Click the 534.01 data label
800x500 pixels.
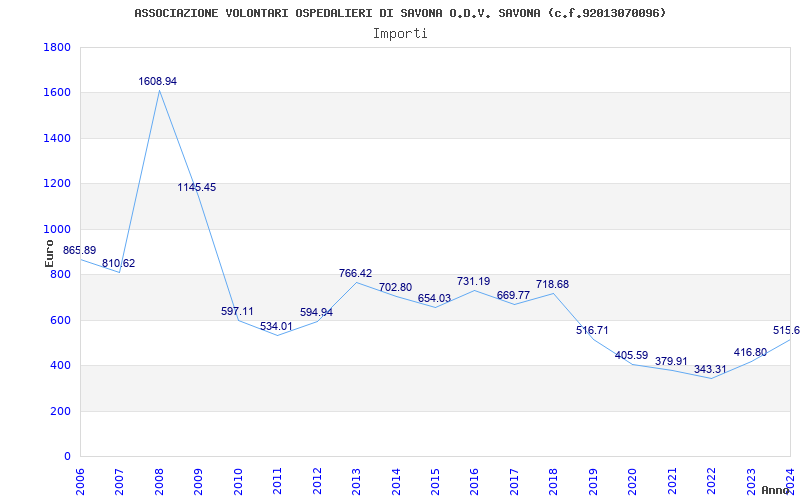277,326
